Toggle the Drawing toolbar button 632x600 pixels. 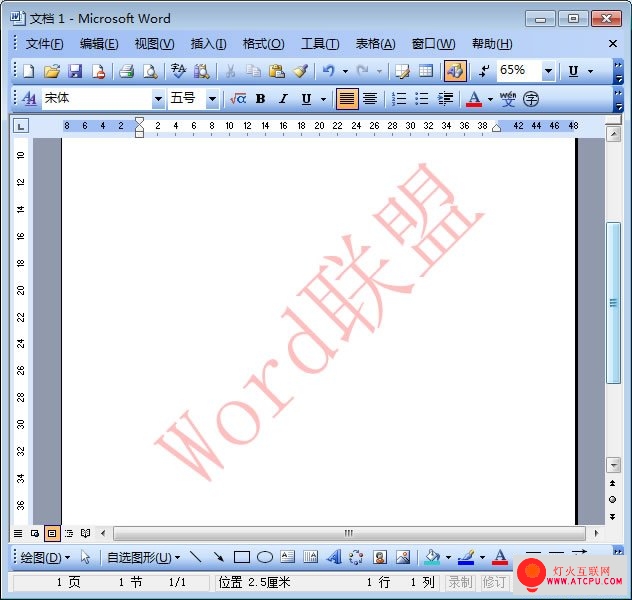(x=455, y=71)
